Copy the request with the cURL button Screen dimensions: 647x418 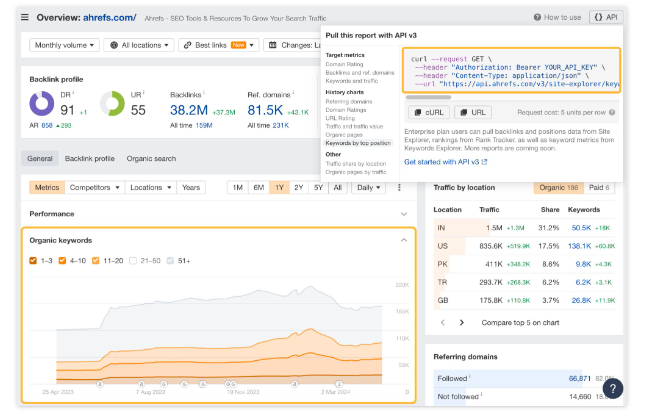click(x=428, y=113)
